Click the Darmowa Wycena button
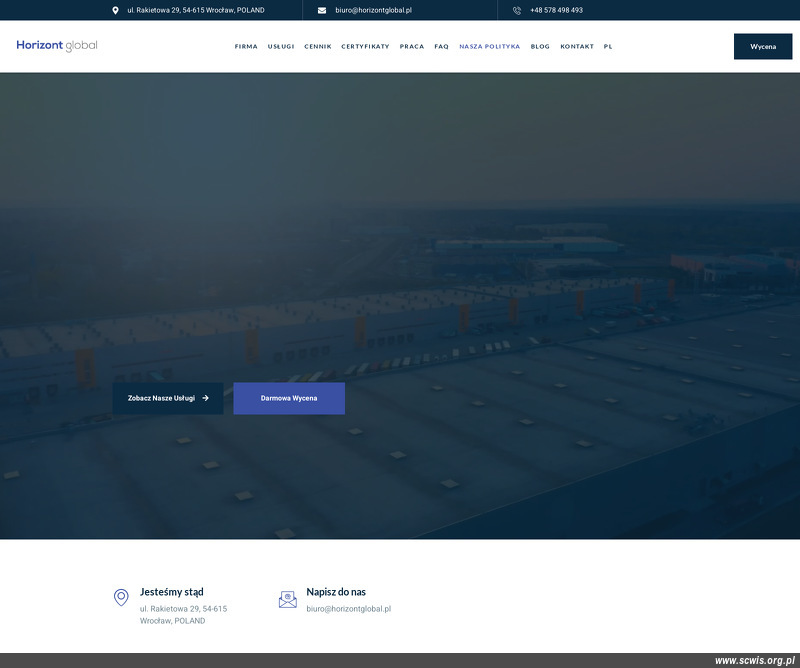The image size is (800, 668). [x=289, y=398]
